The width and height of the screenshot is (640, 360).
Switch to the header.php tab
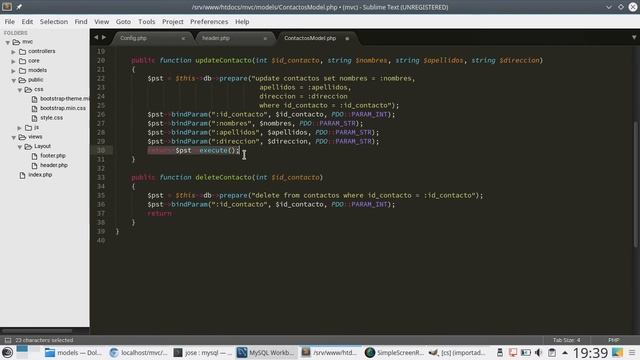(x=216, y=38)
